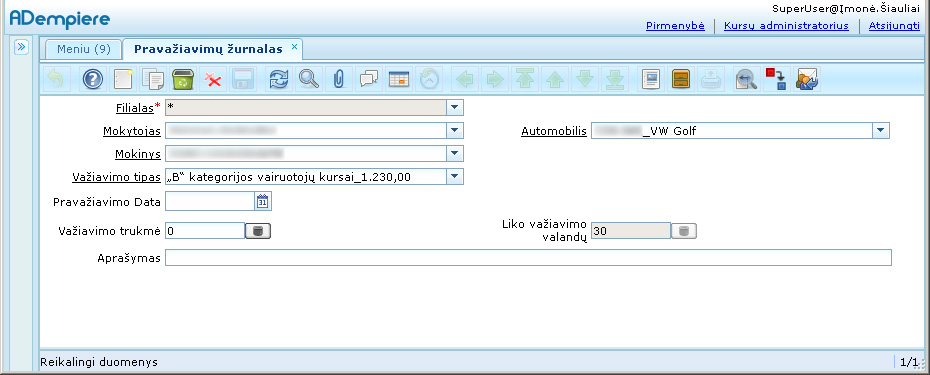Click the printer icon in the toolbar
The image size is (930, 375).
[711, 79]
